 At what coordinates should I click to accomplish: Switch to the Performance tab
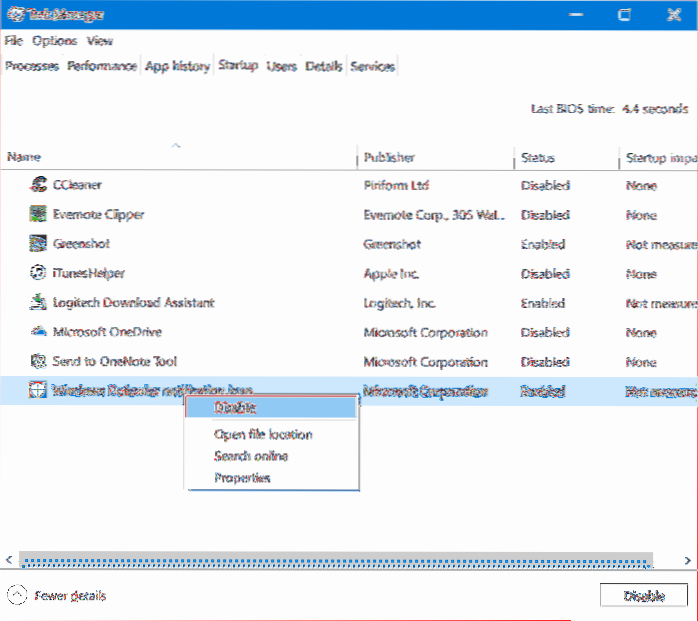pos(102,66)
